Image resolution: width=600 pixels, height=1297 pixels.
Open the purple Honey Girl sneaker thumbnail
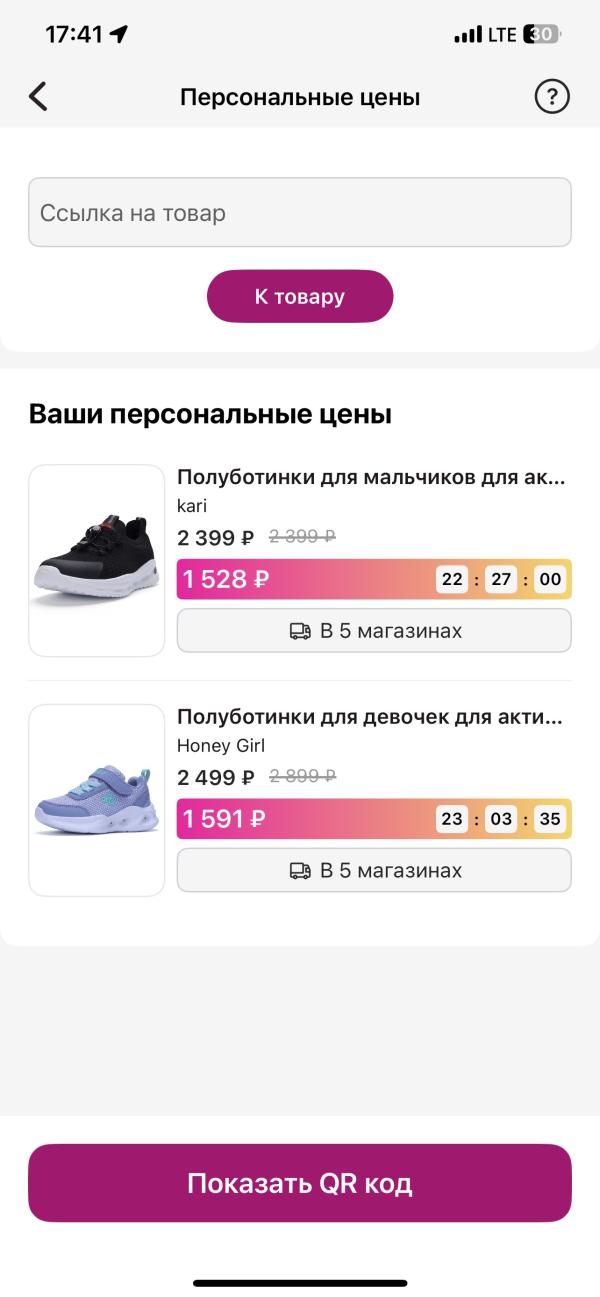(96, 800)
